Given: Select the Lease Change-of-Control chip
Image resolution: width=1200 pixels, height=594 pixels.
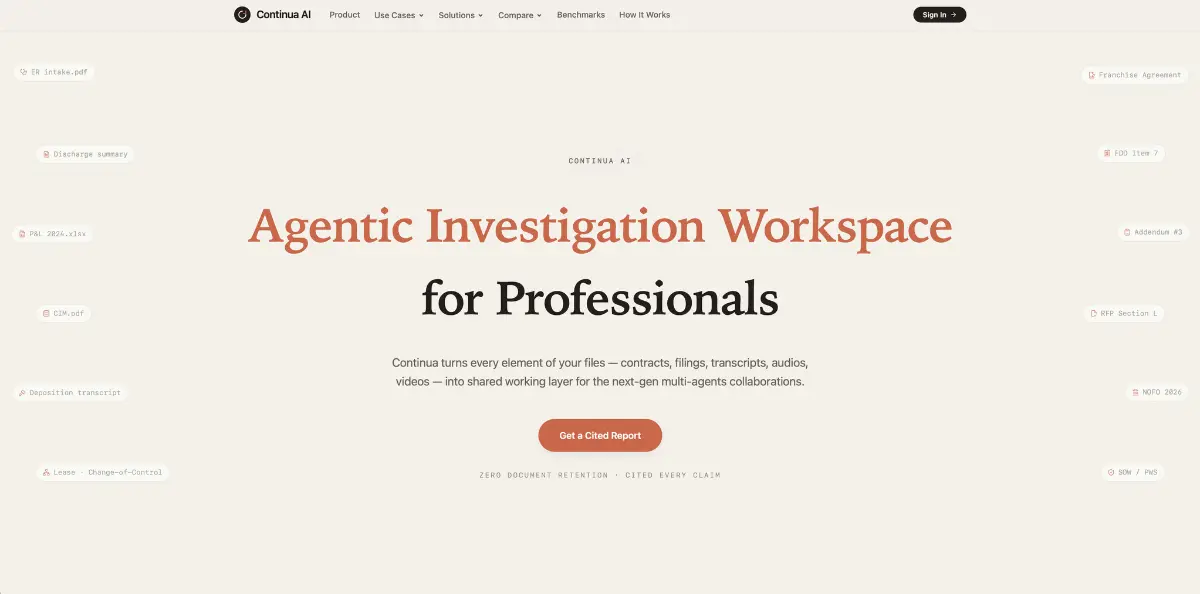Looking at the screenshot, I should [x=103, y=472].
